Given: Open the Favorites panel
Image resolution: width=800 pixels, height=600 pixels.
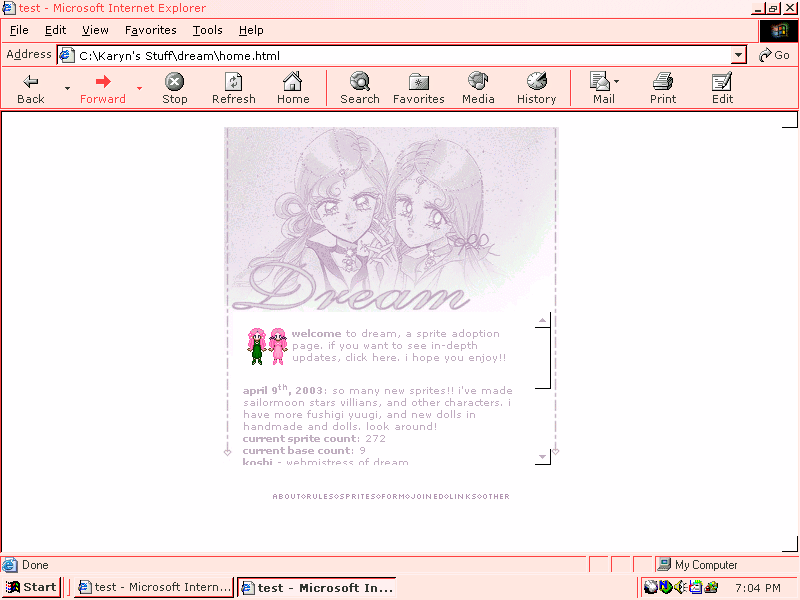Looking at the screenshot, I should point(418,88).
